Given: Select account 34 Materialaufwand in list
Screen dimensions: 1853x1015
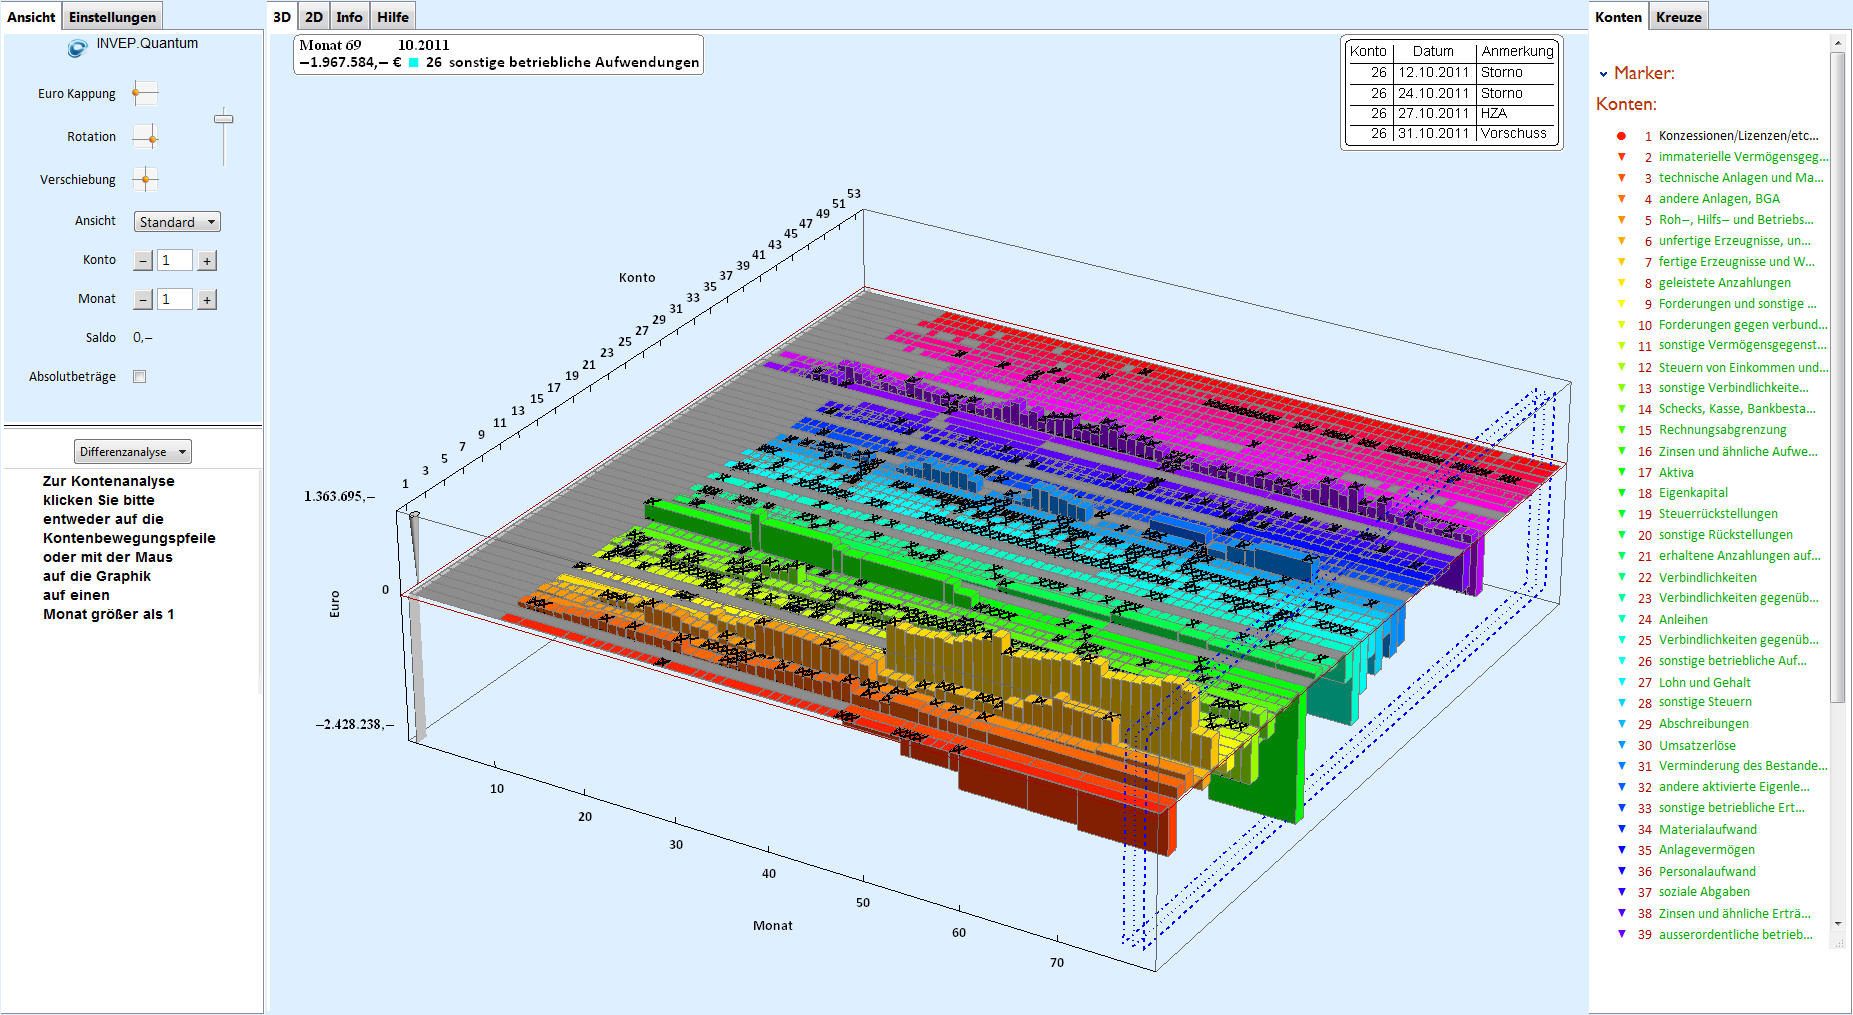Looking at the screenshot, I should click(1707, 829).
